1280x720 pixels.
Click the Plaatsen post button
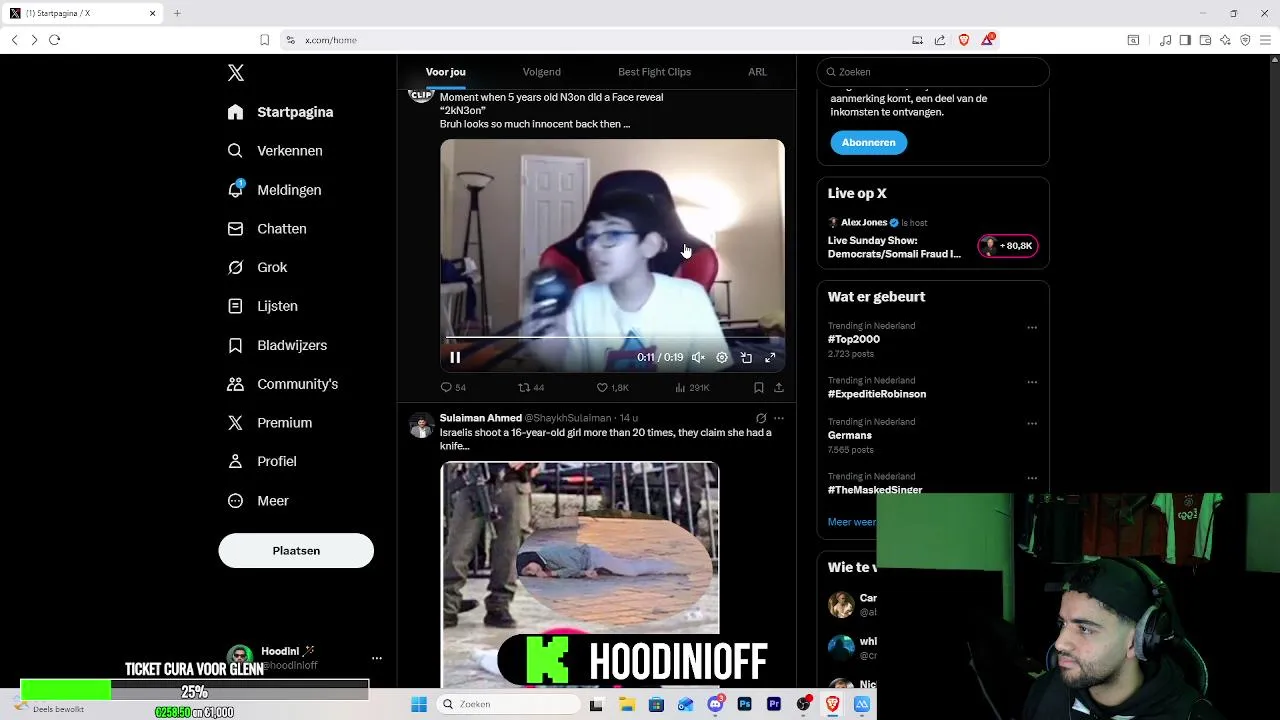point(296,551)
